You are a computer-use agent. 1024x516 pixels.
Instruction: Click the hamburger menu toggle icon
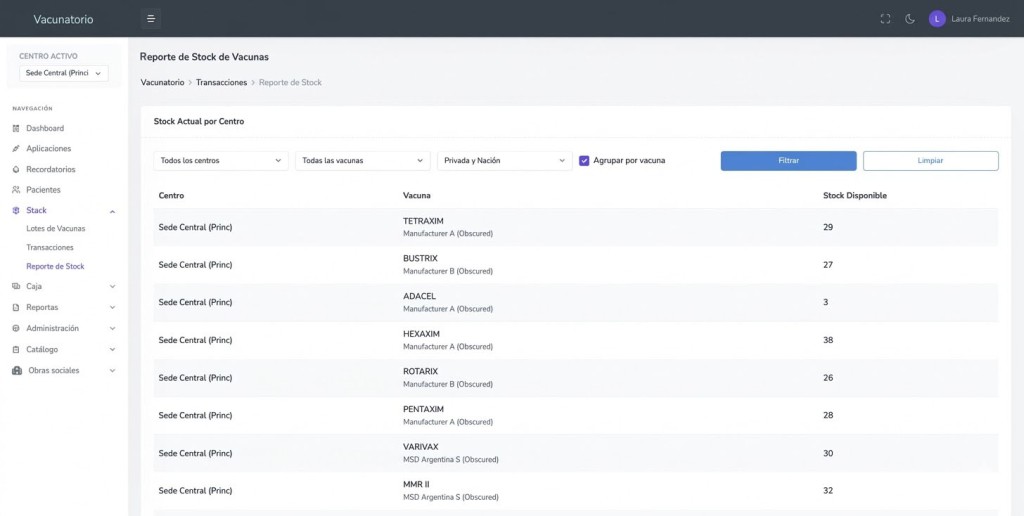coord(150,18)
